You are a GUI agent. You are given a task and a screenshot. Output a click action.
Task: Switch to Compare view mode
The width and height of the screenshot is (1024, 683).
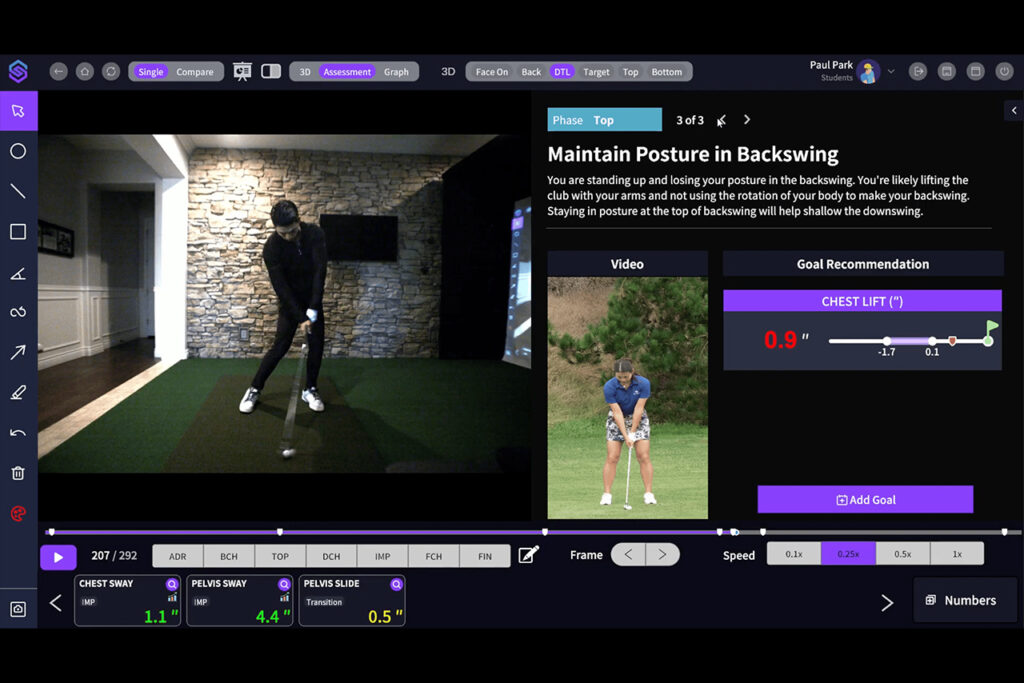tap(195, 72)
